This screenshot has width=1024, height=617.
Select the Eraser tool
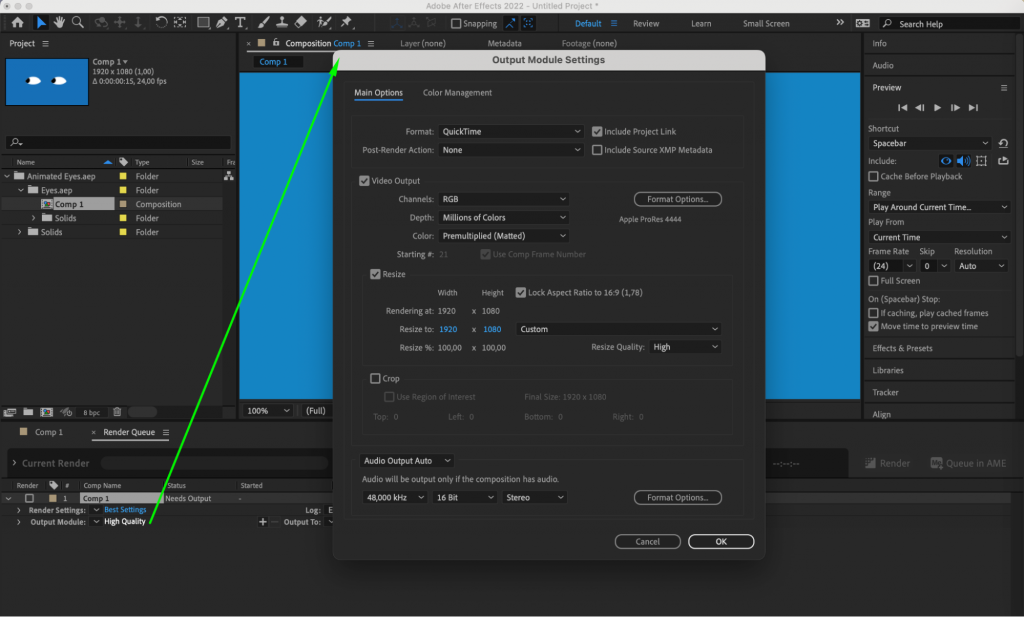pyautogui.click(x=301, y=21)
